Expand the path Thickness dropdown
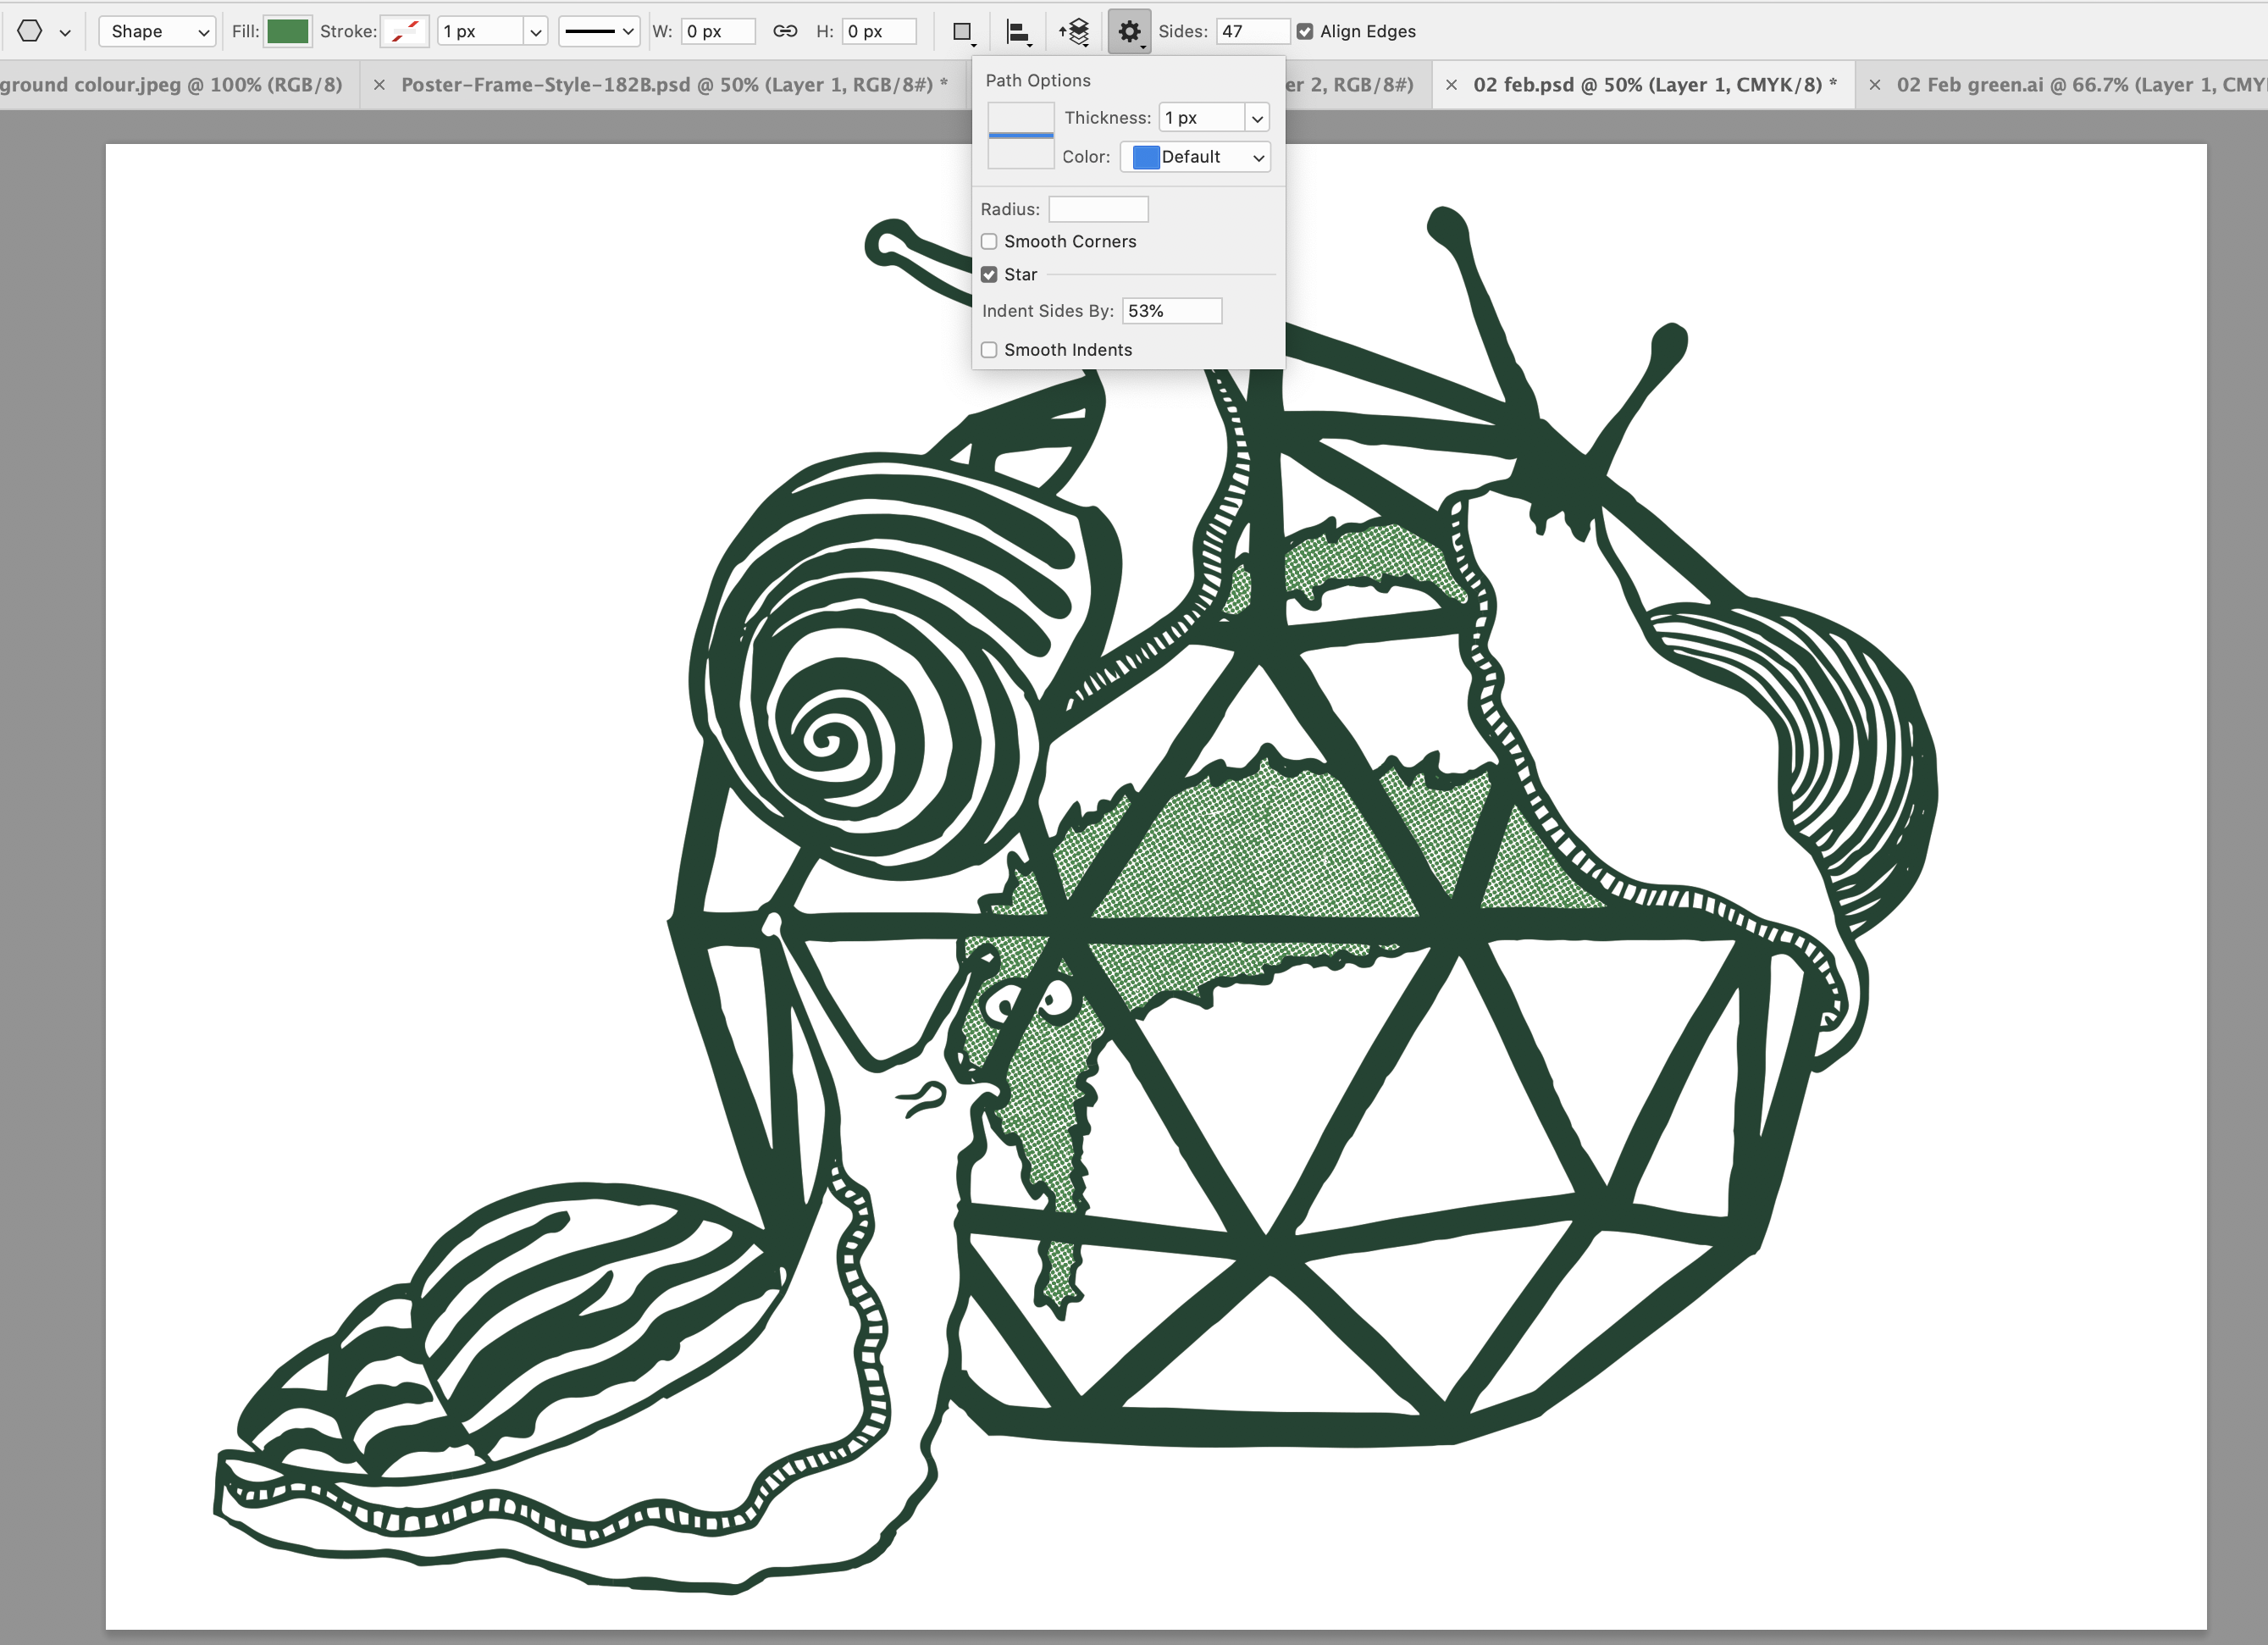The image size is (2268, 1645). [x=1257, y=118]
